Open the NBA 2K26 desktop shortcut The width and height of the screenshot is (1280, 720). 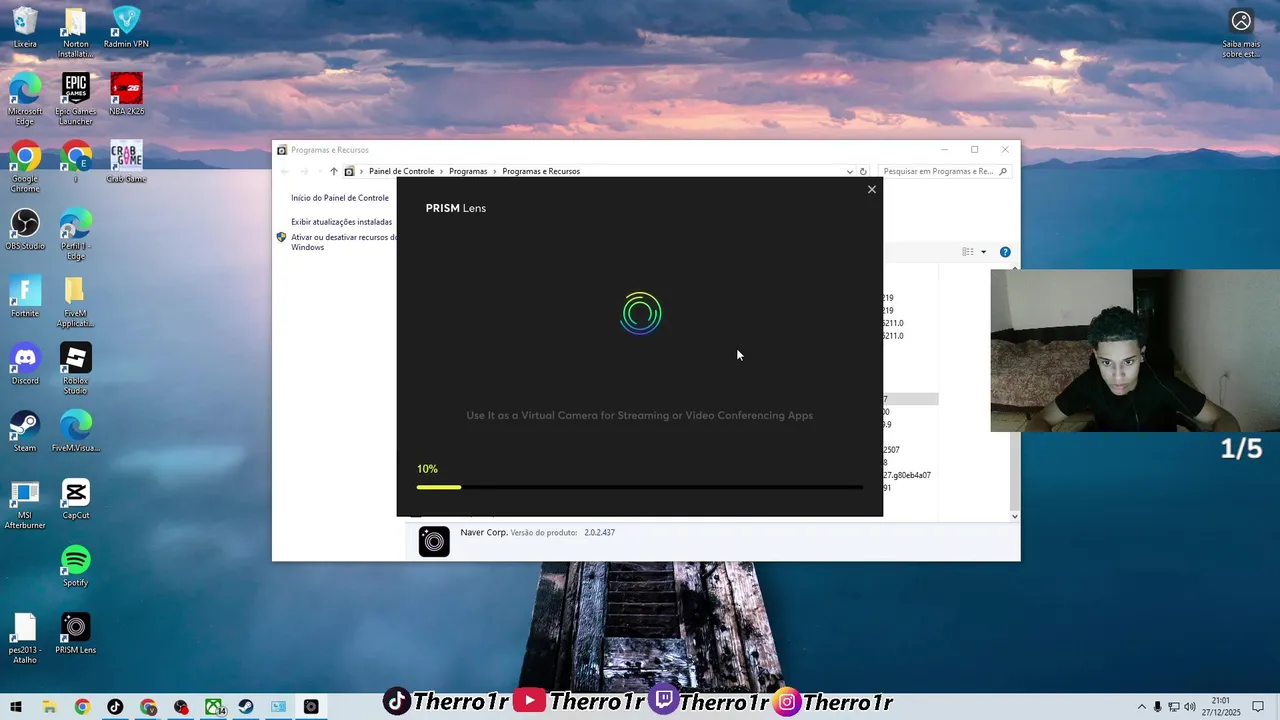[x=126, y=94]
